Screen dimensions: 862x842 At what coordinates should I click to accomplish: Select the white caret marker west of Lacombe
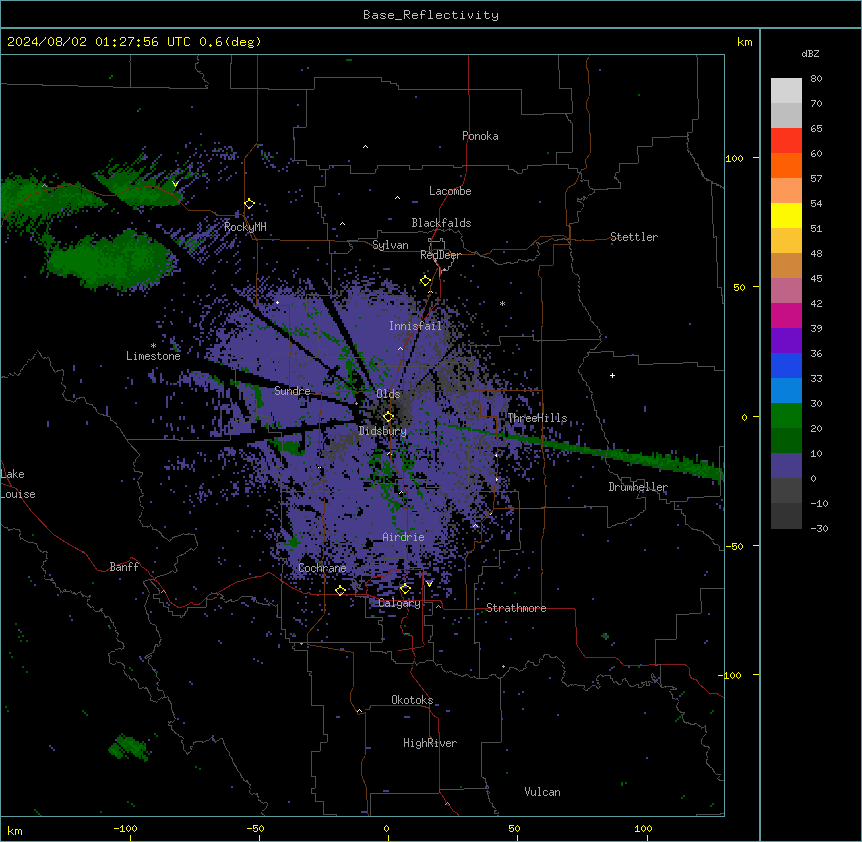397,198
